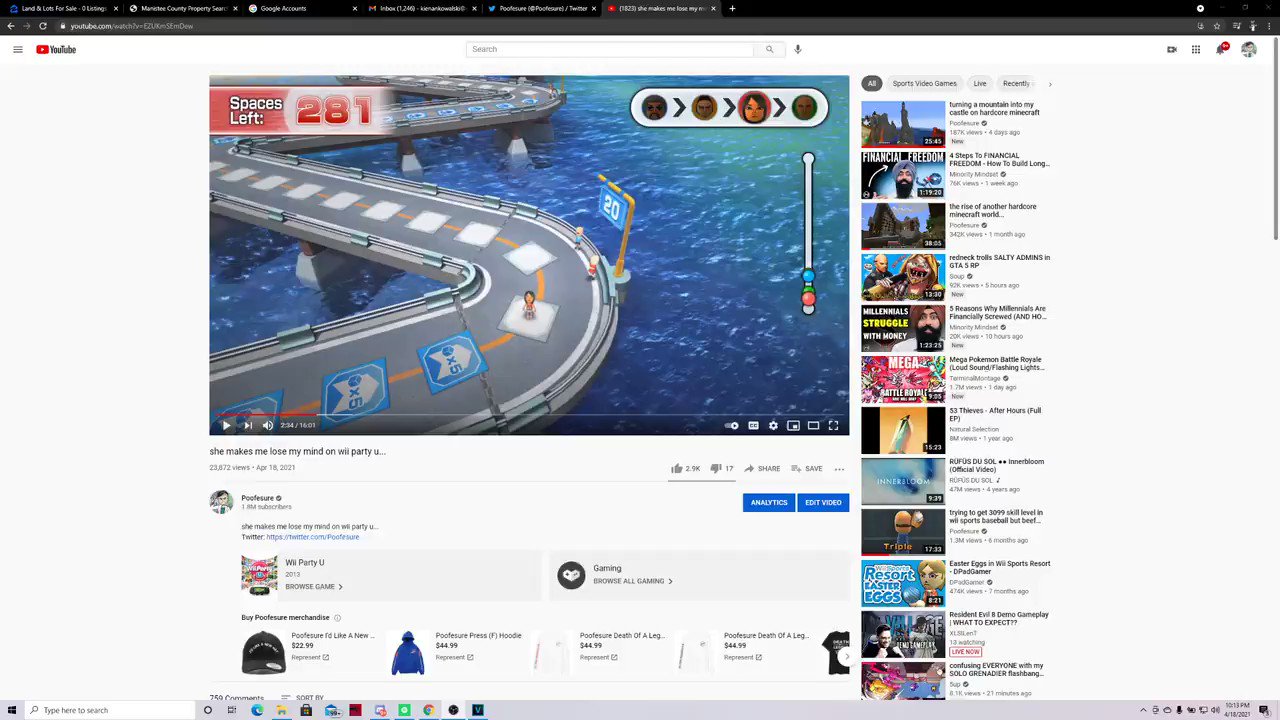Enter full screen mode
Screen dimensions: 1280x720
(833, 425)
